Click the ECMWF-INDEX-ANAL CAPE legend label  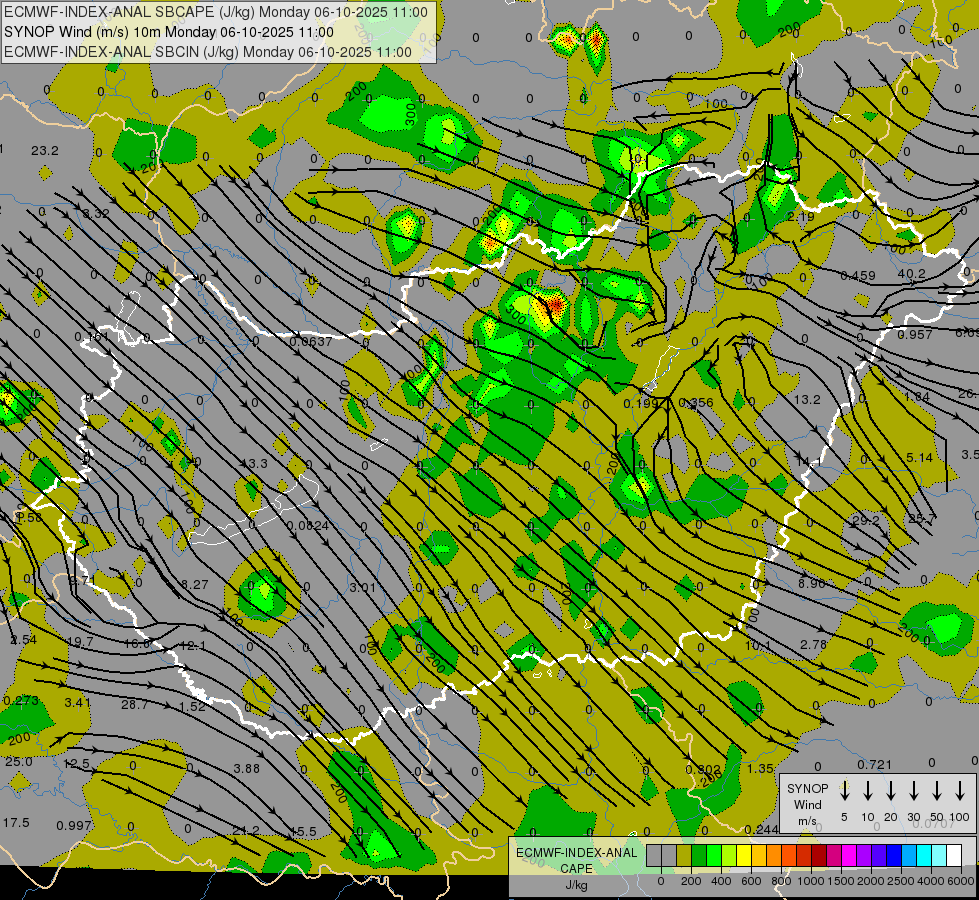point(576,860)
